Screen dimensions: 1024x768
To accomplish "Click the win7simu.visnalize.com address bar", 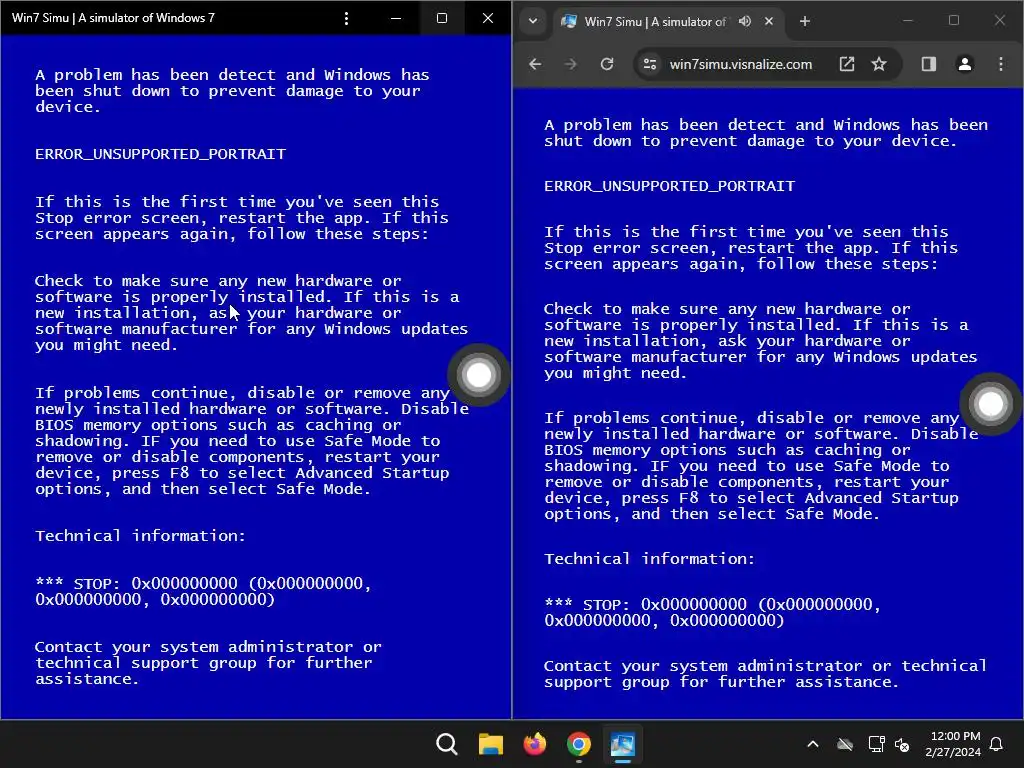I will point(741,64).
